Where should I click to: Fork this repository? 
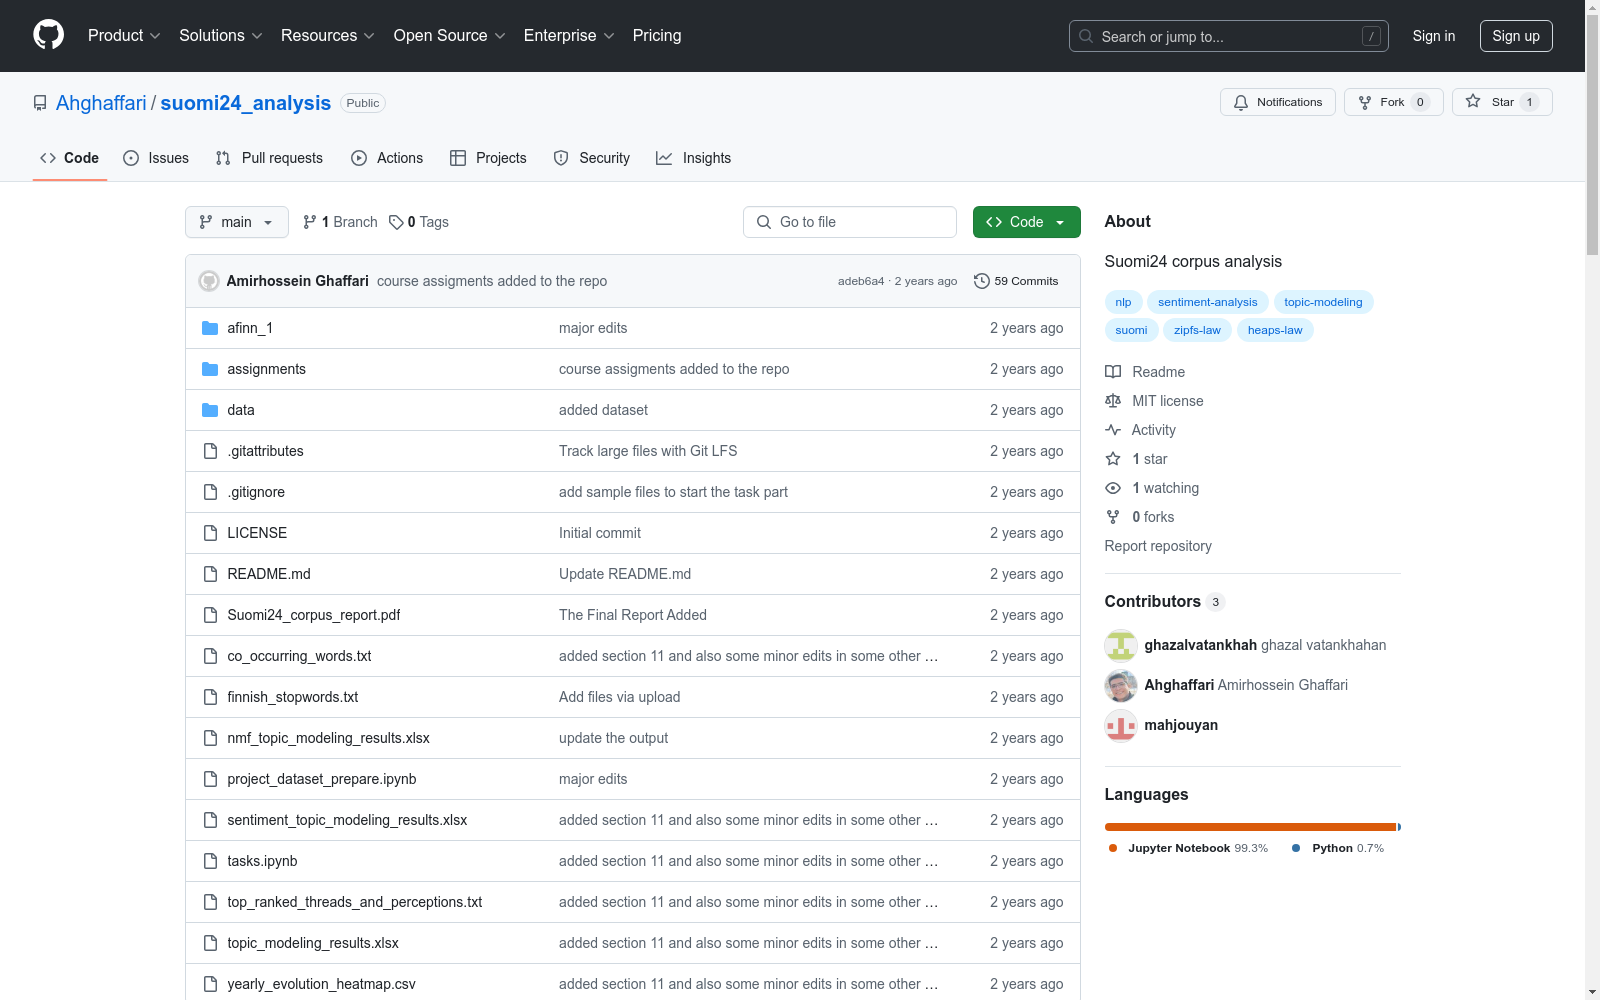[1394, 102]
